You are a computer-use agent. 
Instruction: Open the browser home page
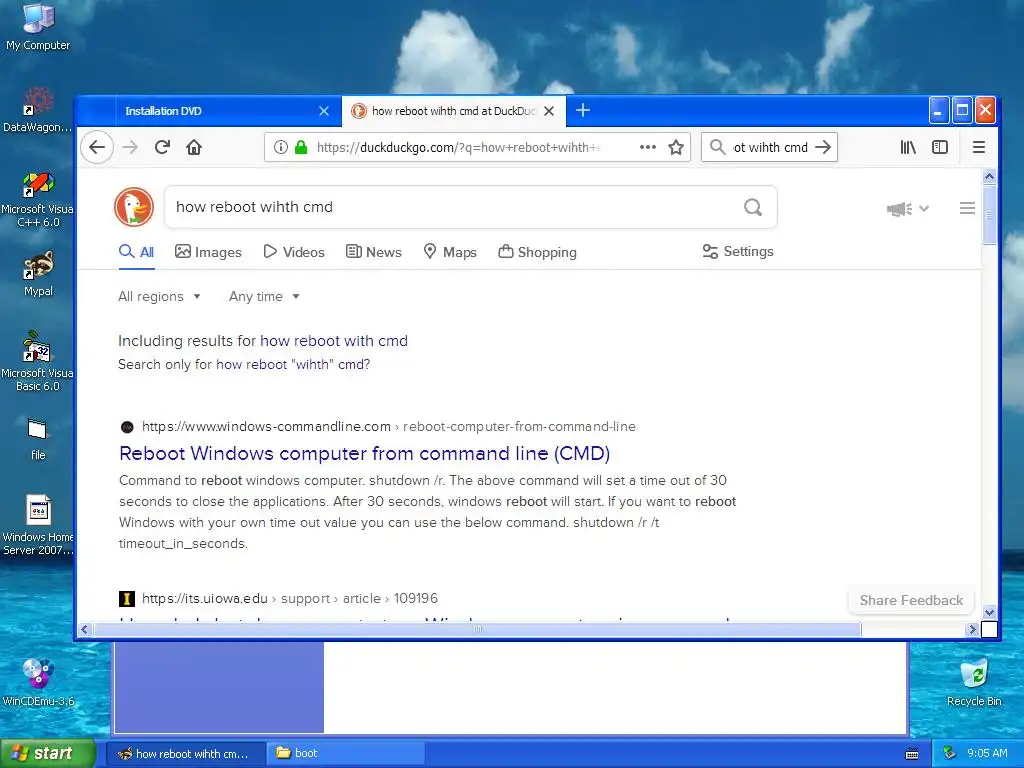click(x=194, y=147)
